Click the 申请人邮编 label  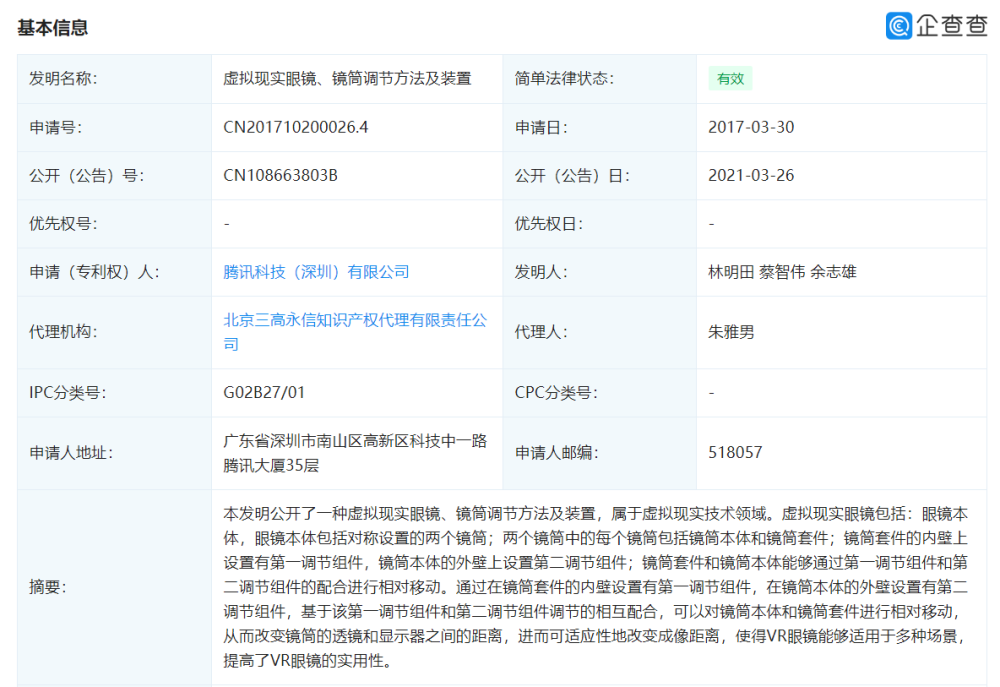click(556, 453)
